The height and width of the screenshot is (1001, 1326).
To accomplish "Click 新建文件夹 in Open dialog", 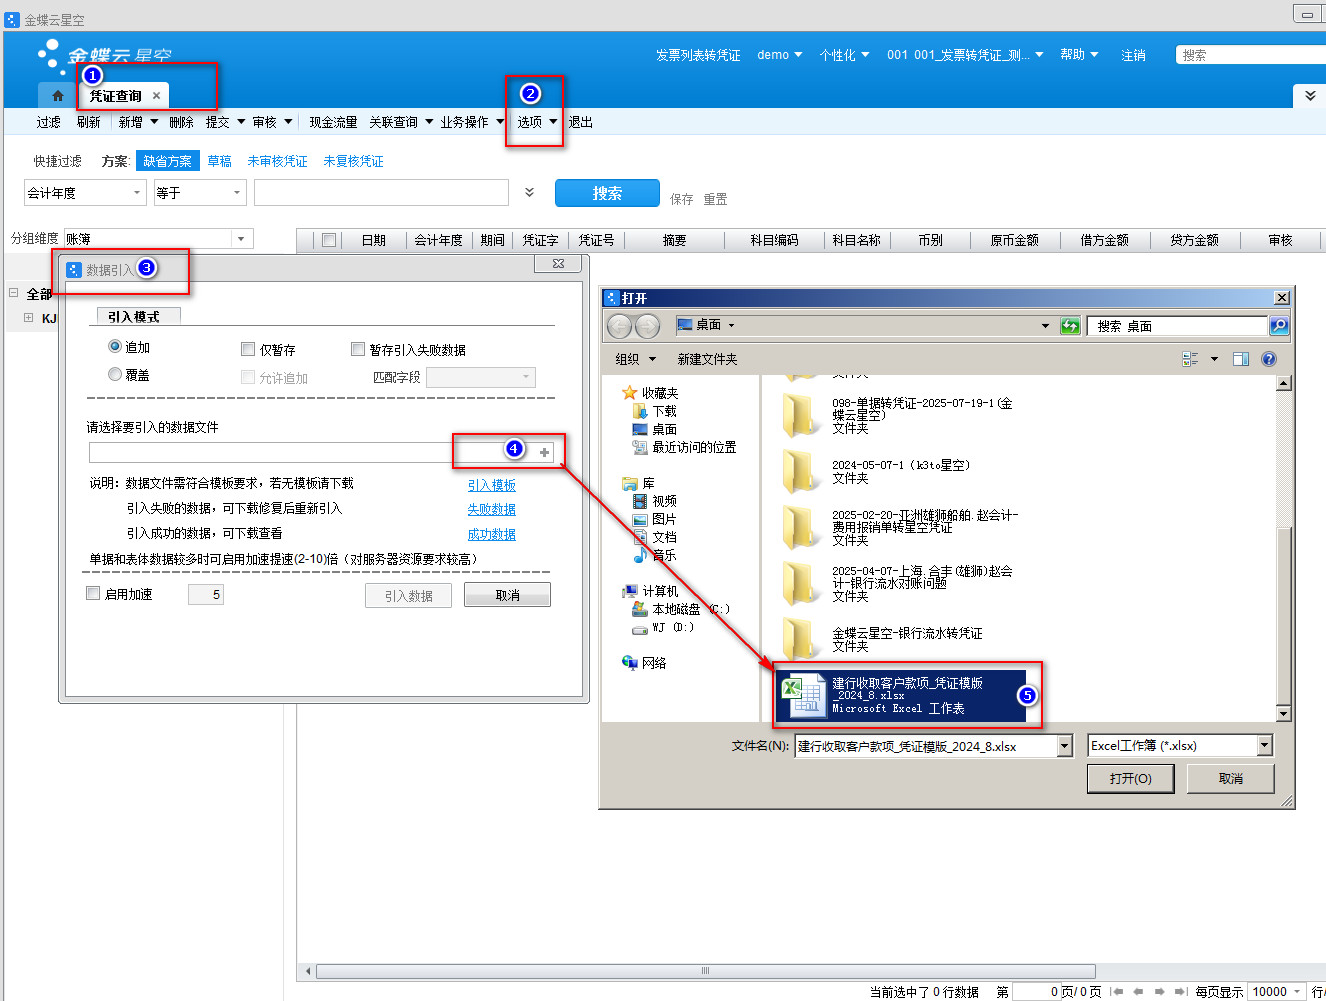I will tap(707, 359).
